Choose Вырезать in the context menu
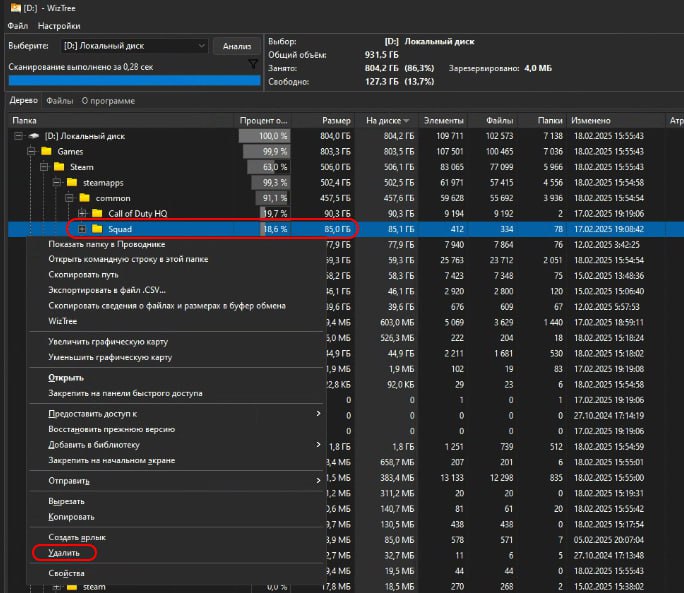Image resolution: width=684 pixels, height=593 pixels. 66,501
